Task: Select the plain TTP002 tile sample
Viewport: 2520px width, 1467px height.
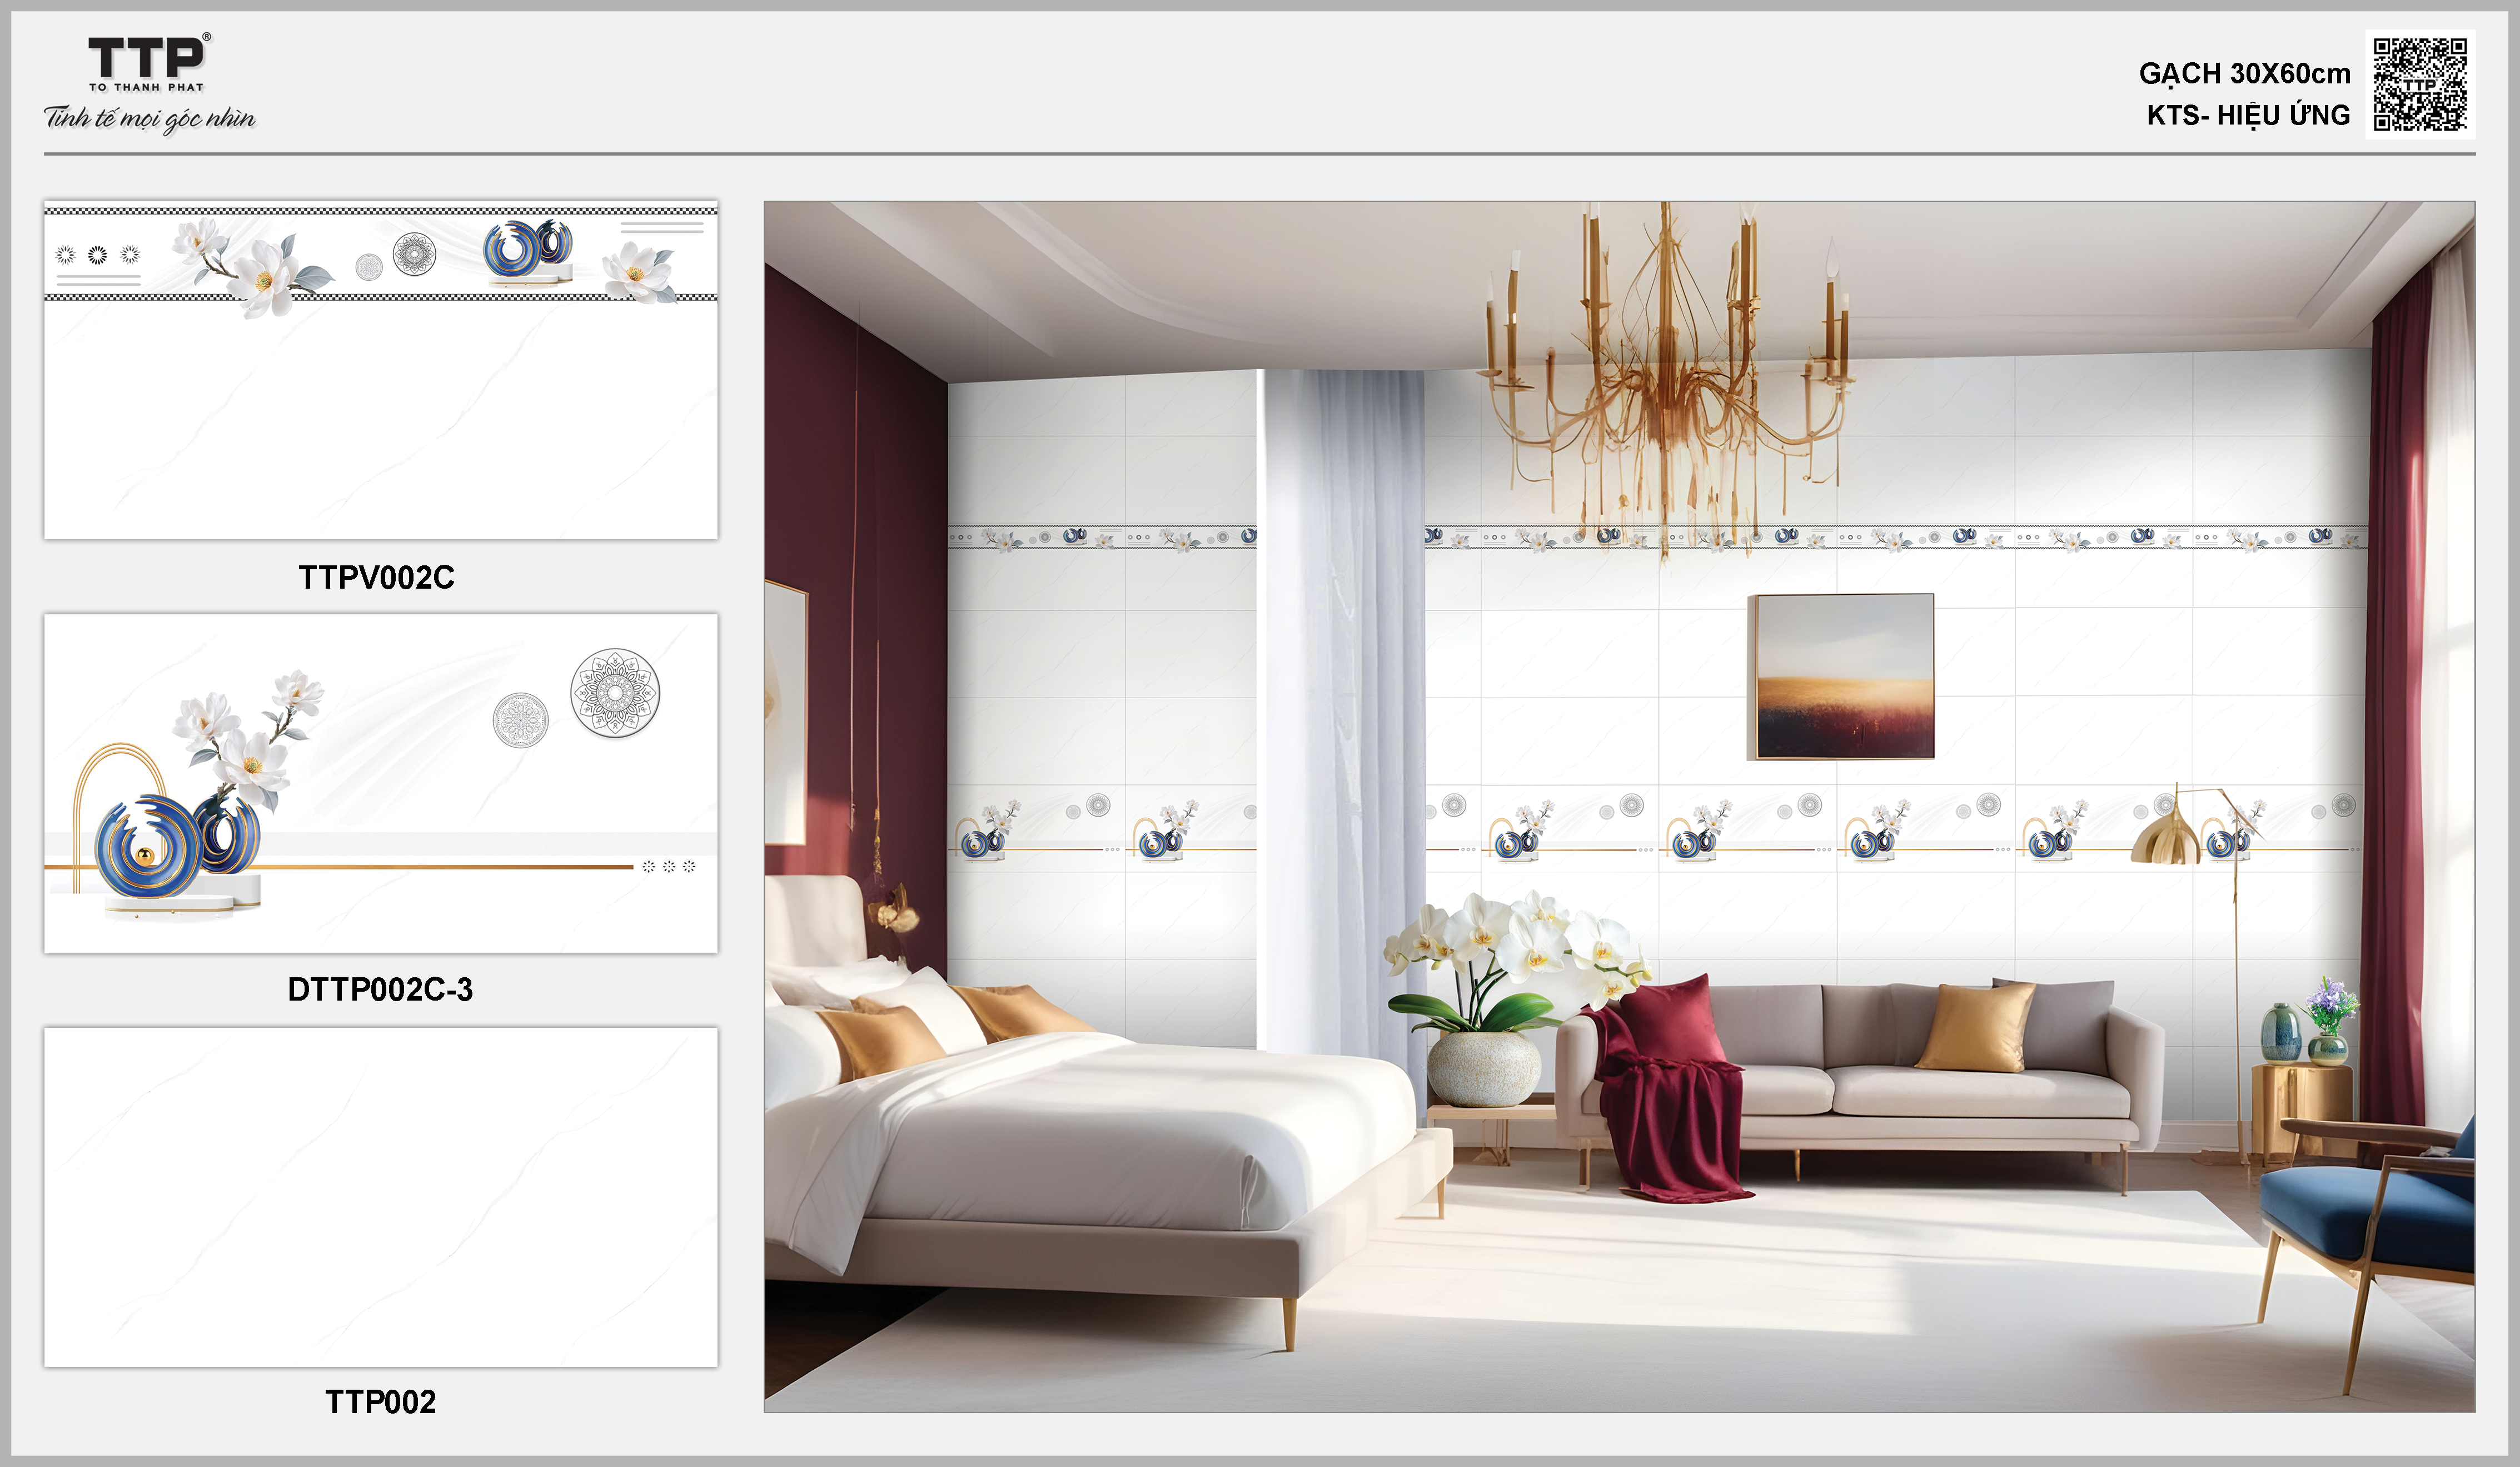Action: pyautogui.click(x=381, y=1197)
